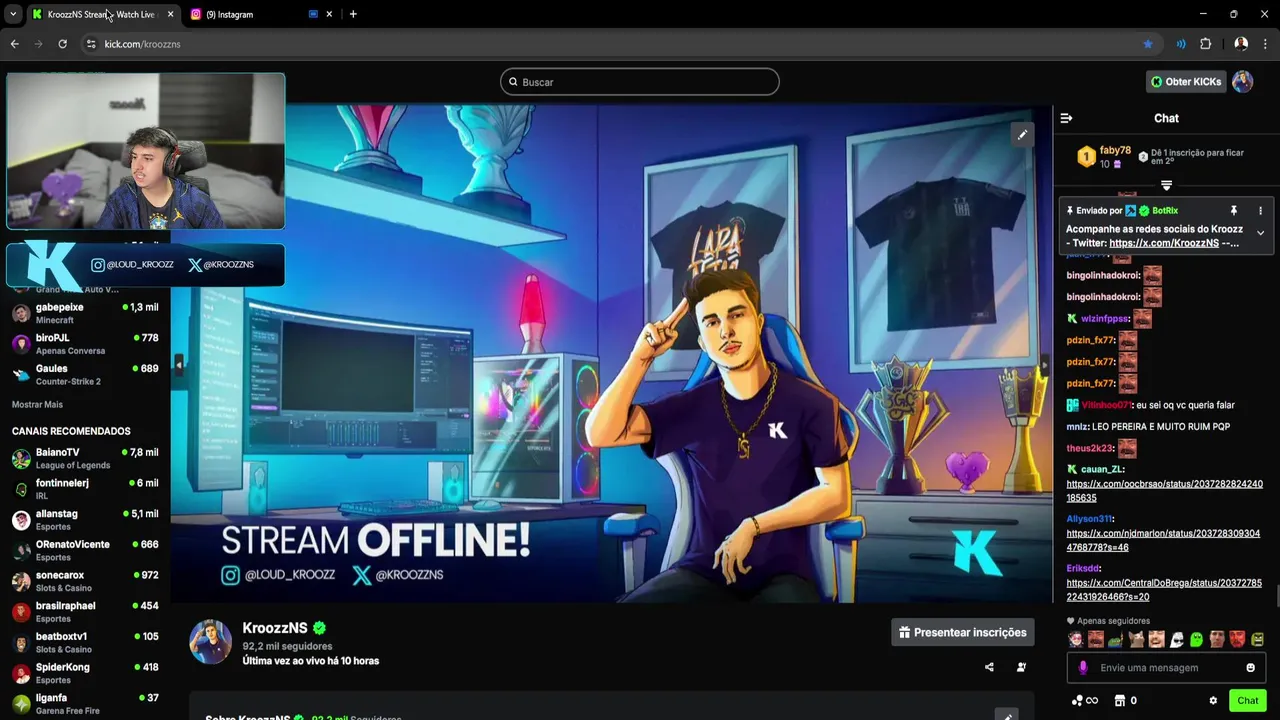The height and width of the screenshot is (720, 1280).
Task: Reload the page
Action: (x=62, y=44)
